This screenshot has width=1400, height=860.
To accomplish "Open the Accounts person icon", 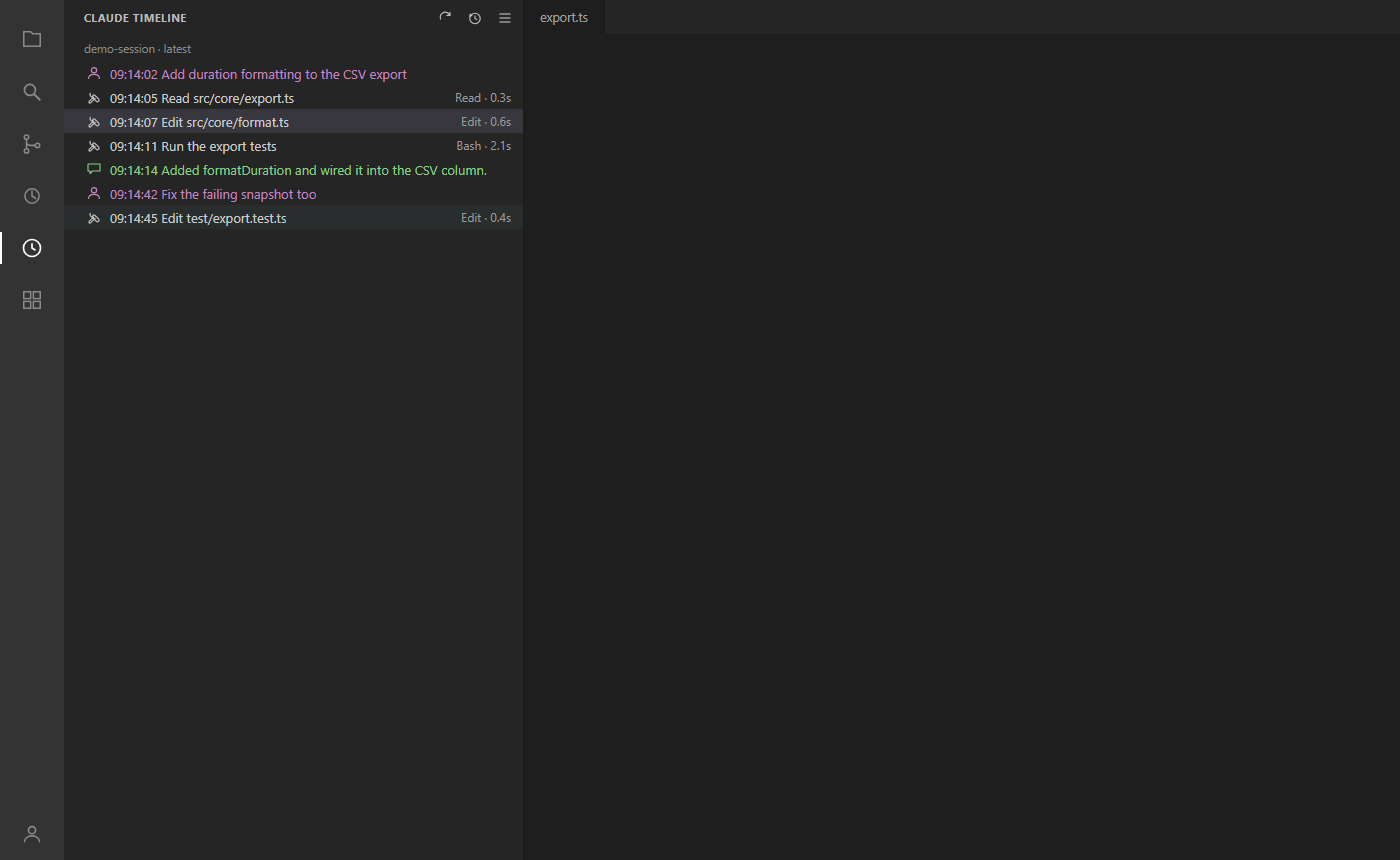I will pos(32,834).
